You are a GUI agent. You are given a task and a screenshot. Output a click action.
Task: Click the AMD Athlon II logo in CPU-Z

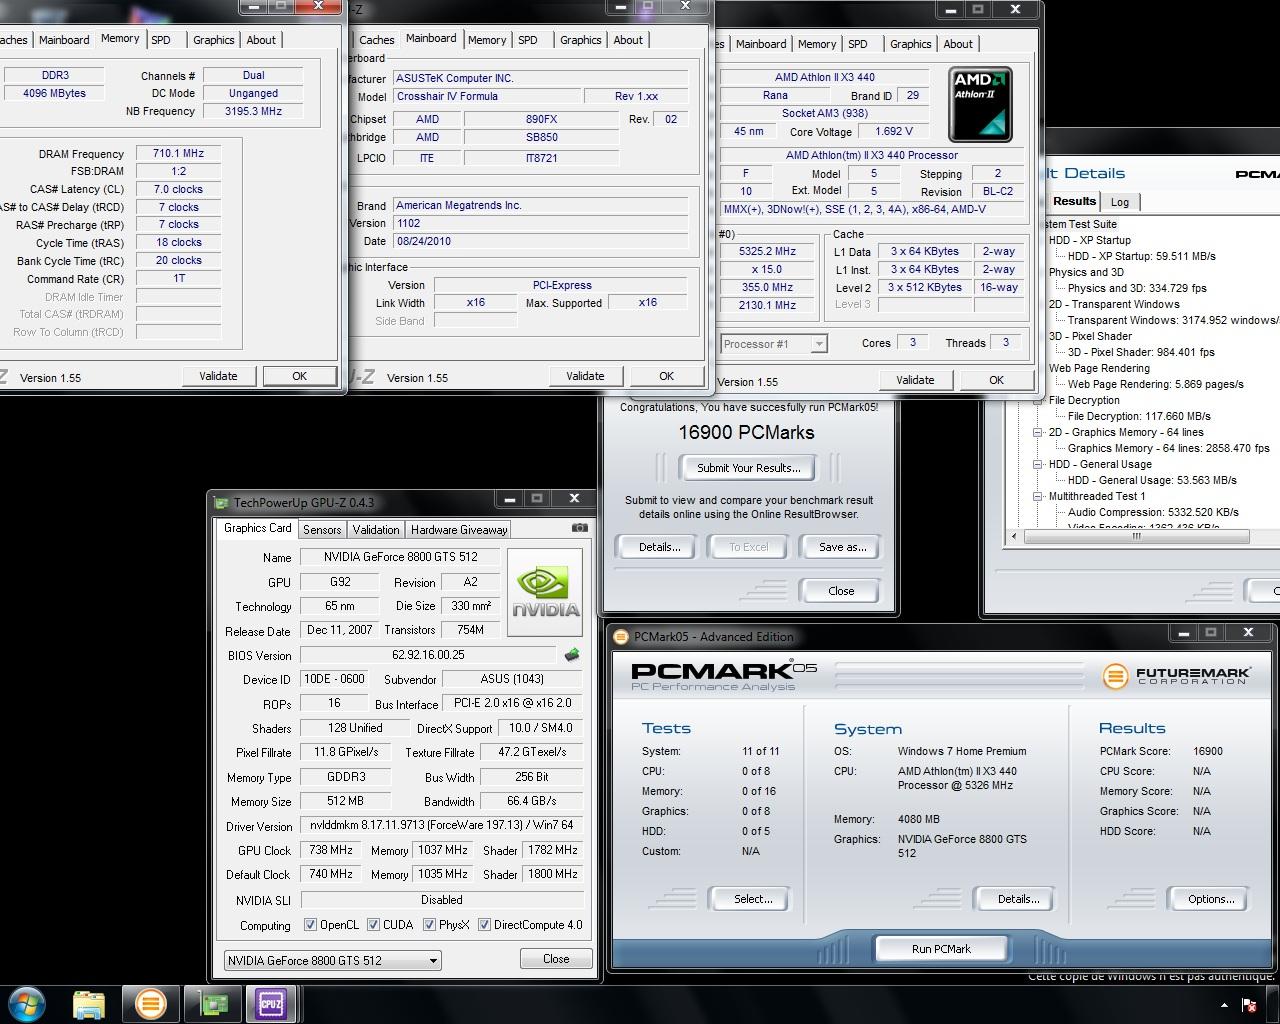point(980,105)
